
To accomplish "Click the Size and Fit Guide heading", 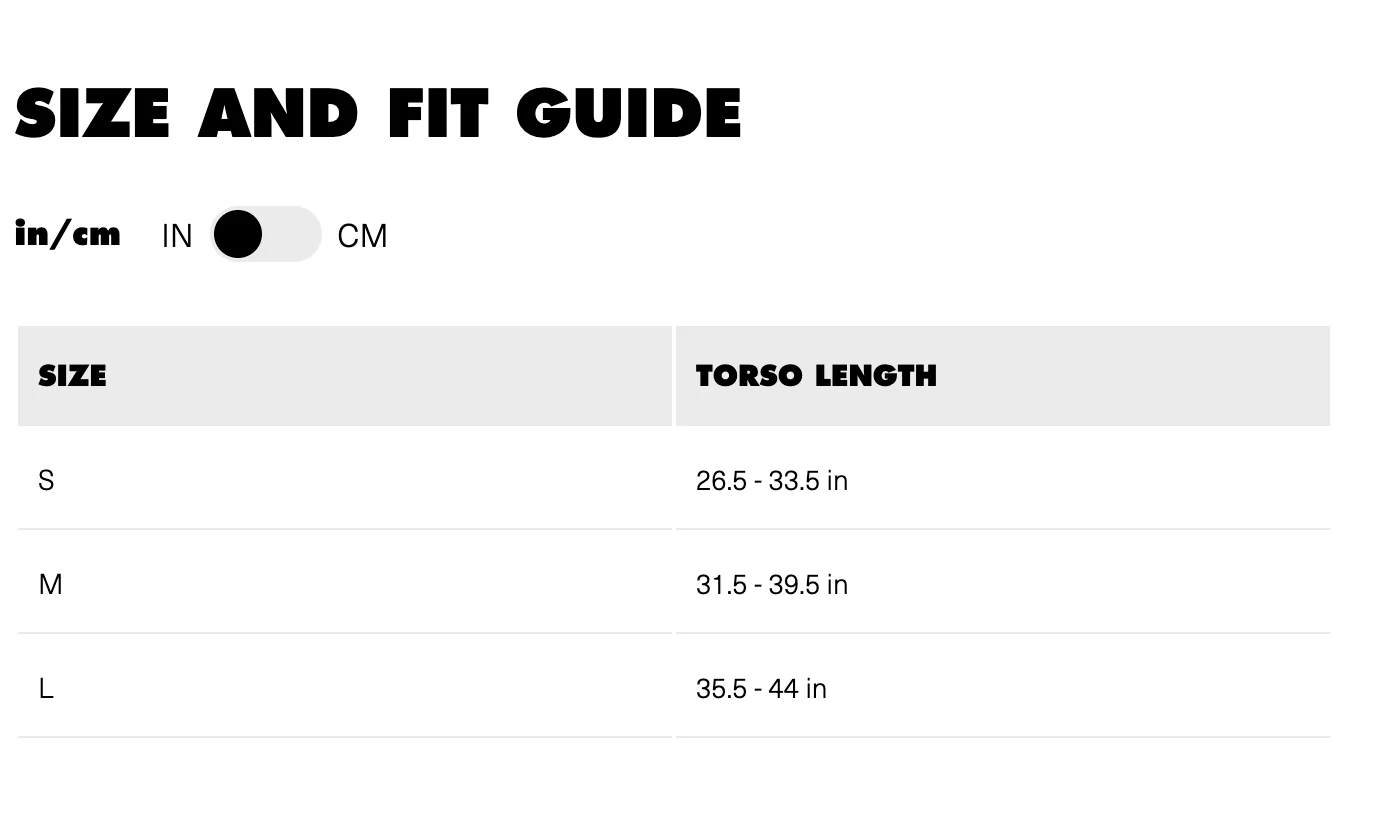I will pos(379,113).
